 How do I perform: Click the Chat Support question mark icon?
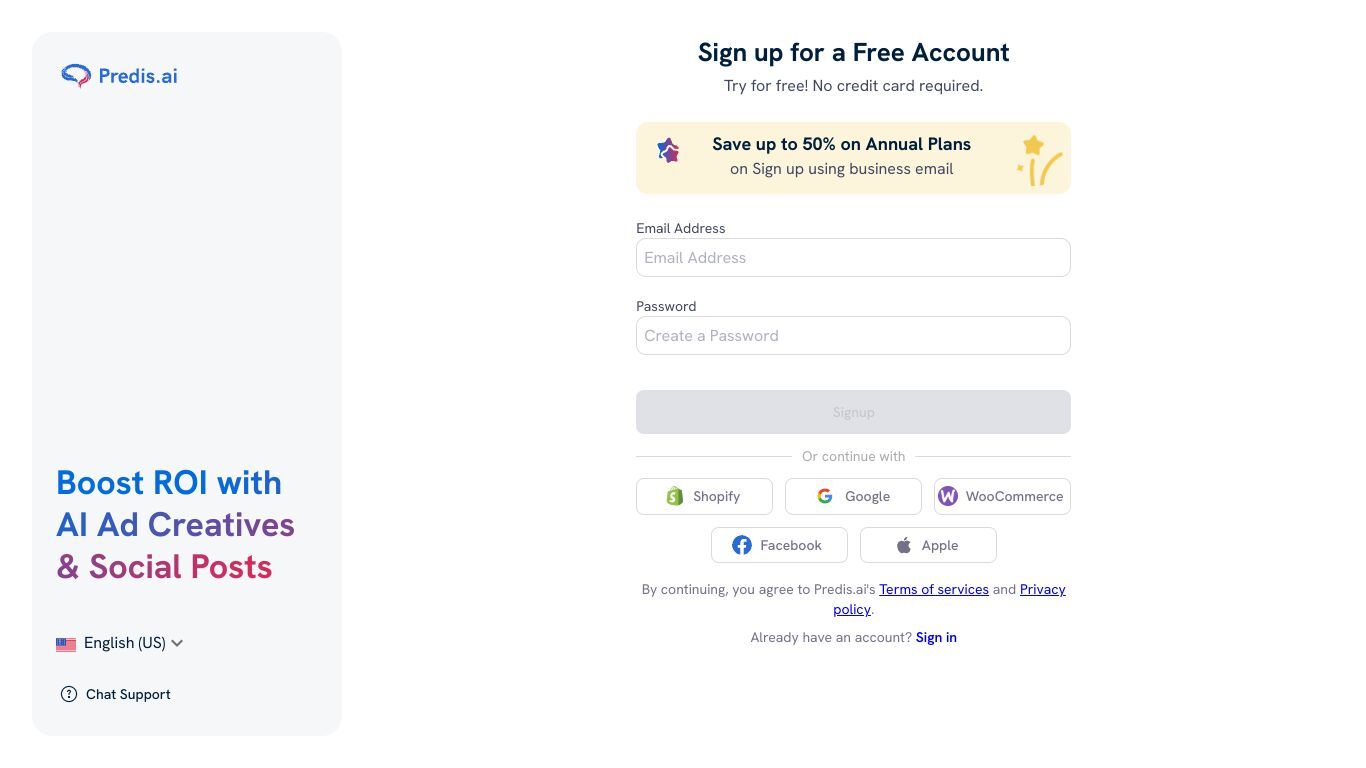[69, 694]
